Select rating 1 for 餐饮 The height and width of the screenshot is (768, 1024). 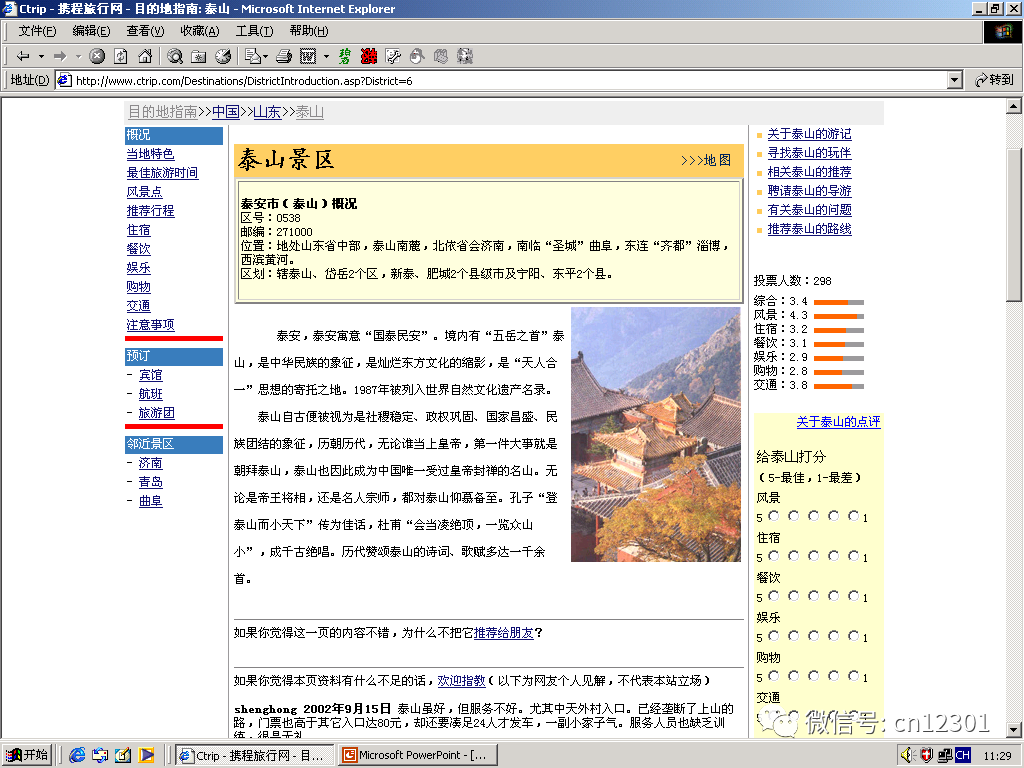click(x=854, y=596)
